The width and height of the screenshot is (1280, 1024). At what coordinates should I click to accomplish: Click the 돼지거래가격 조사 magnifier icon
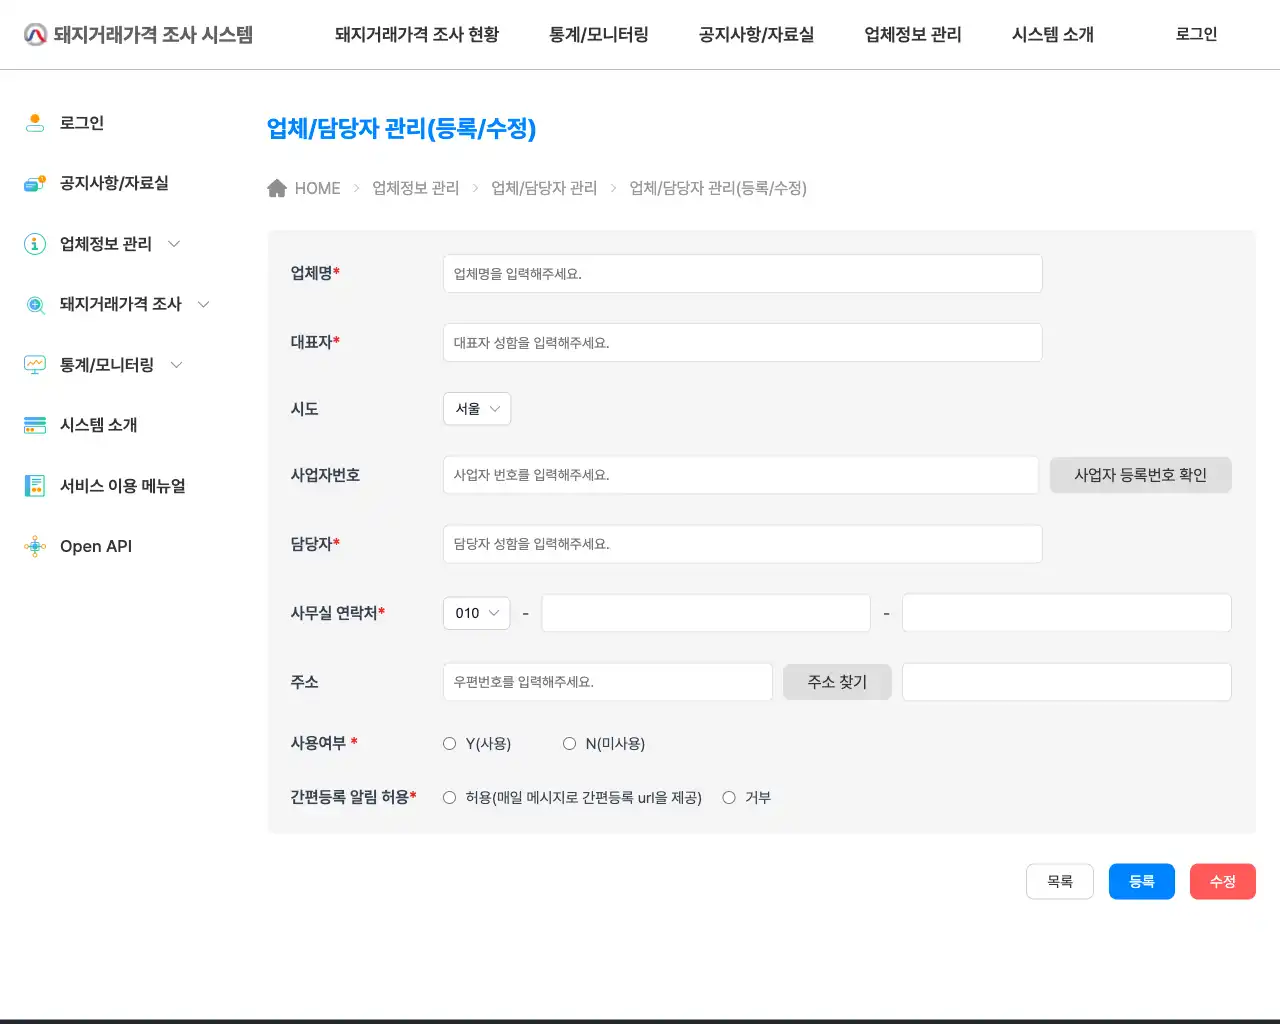(35, 304)
